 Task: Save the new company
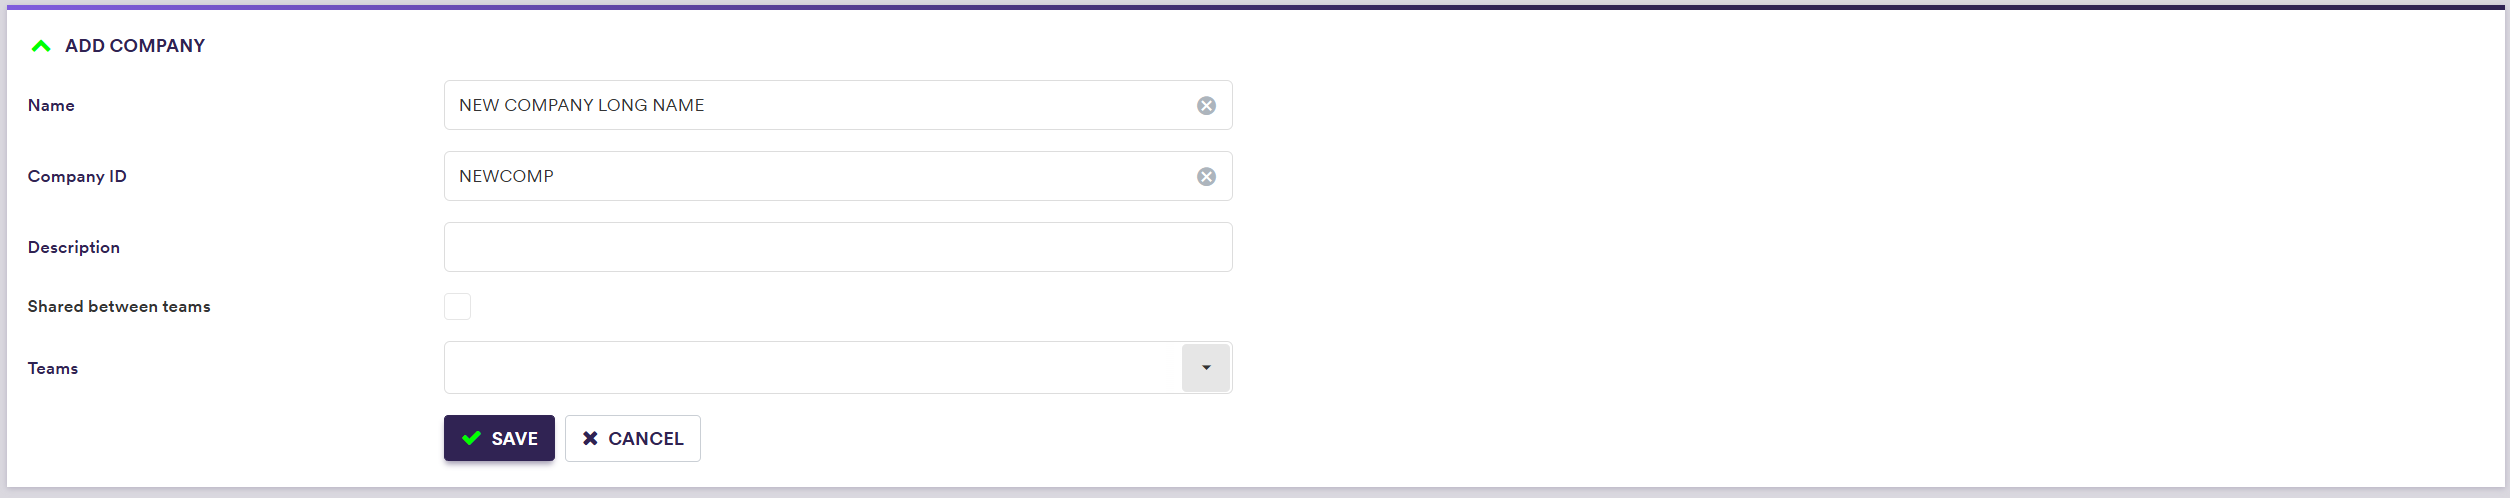point(499,438)
